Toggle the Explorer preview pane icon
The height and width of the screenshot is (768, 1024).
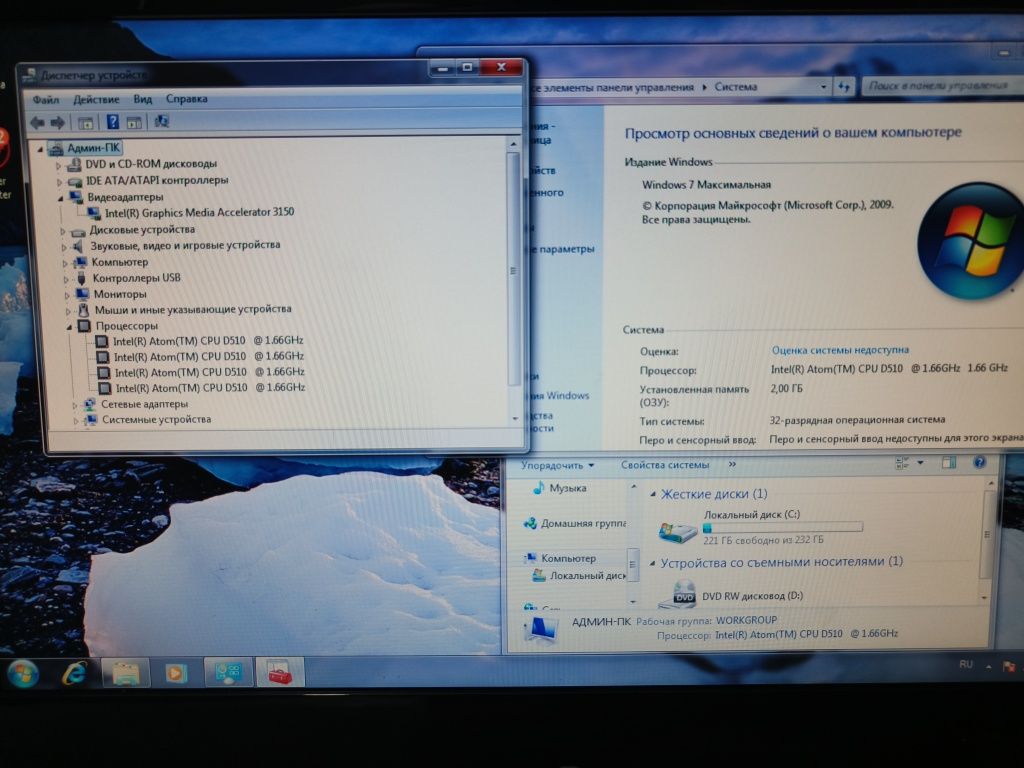pyautogui.click(x=949, y=463)
